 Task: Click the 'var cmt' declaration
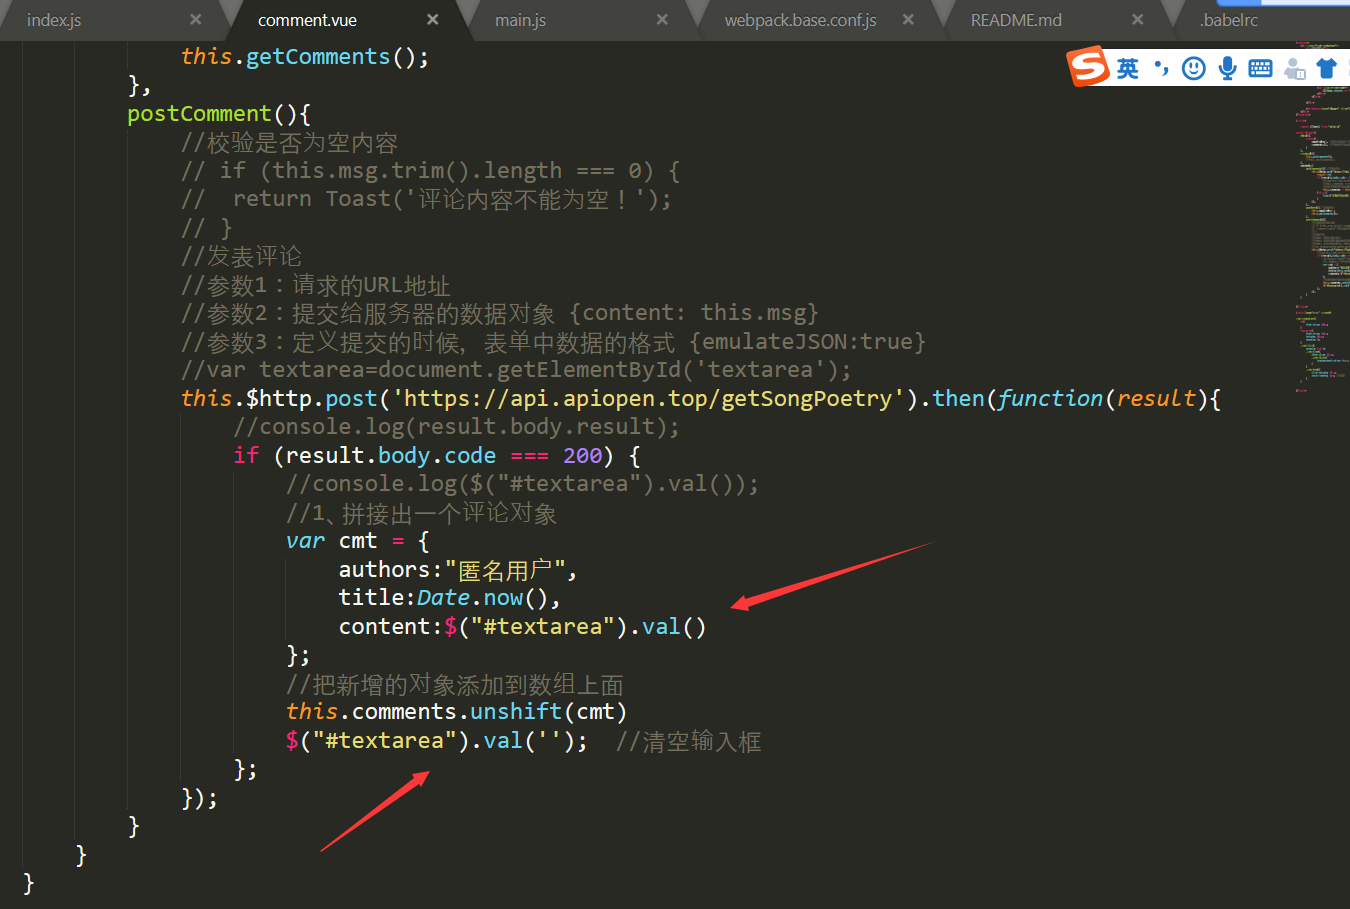(332, 541)
